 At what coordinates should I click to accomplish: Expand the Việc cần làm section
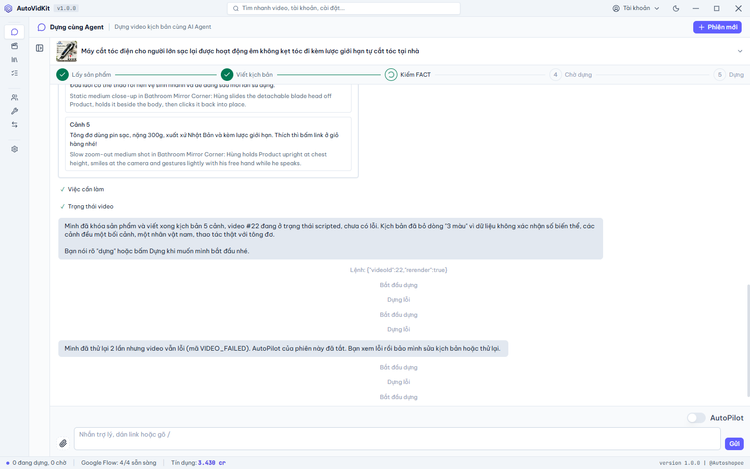coord(82,189)
